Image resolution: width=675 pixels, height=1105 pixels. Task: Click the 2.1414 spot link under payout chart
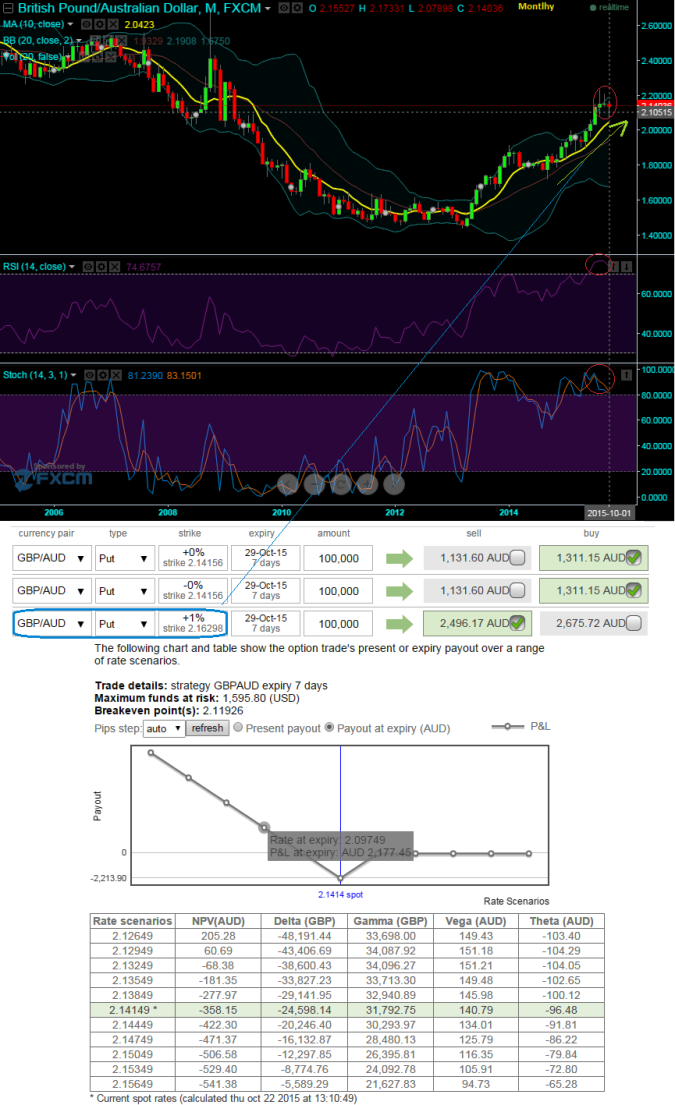(340, 894)
